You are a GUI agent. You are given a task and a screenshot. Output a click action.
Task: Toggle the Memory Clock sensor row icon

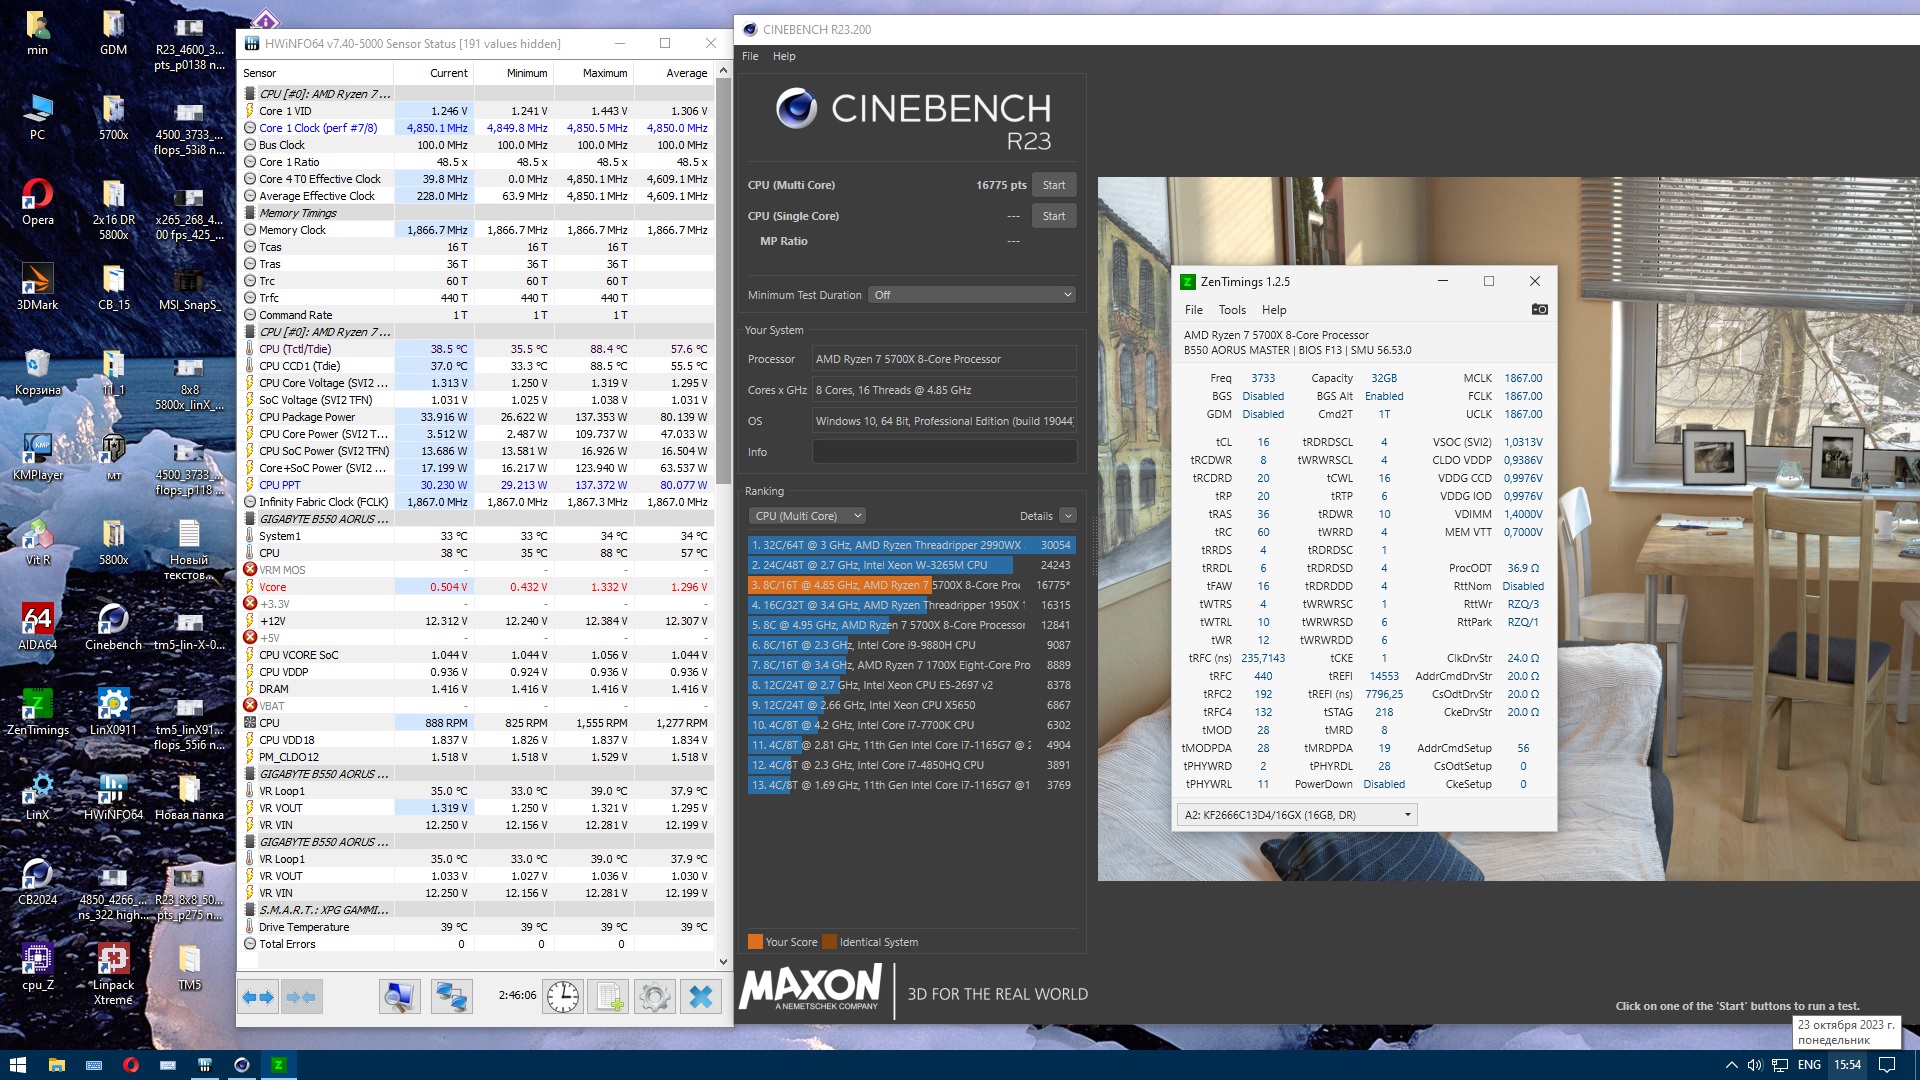250,230
